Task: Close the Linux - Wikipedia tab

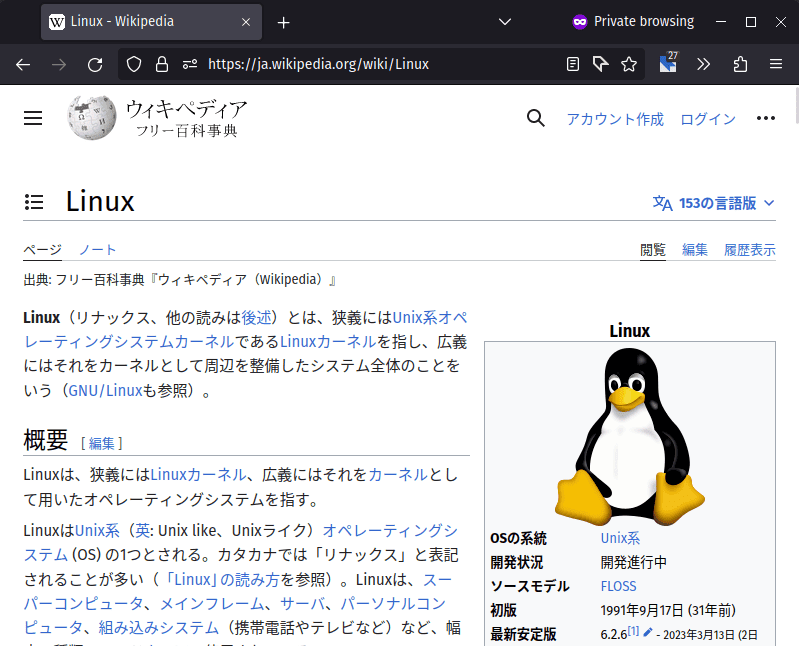Action: [246, 22]
